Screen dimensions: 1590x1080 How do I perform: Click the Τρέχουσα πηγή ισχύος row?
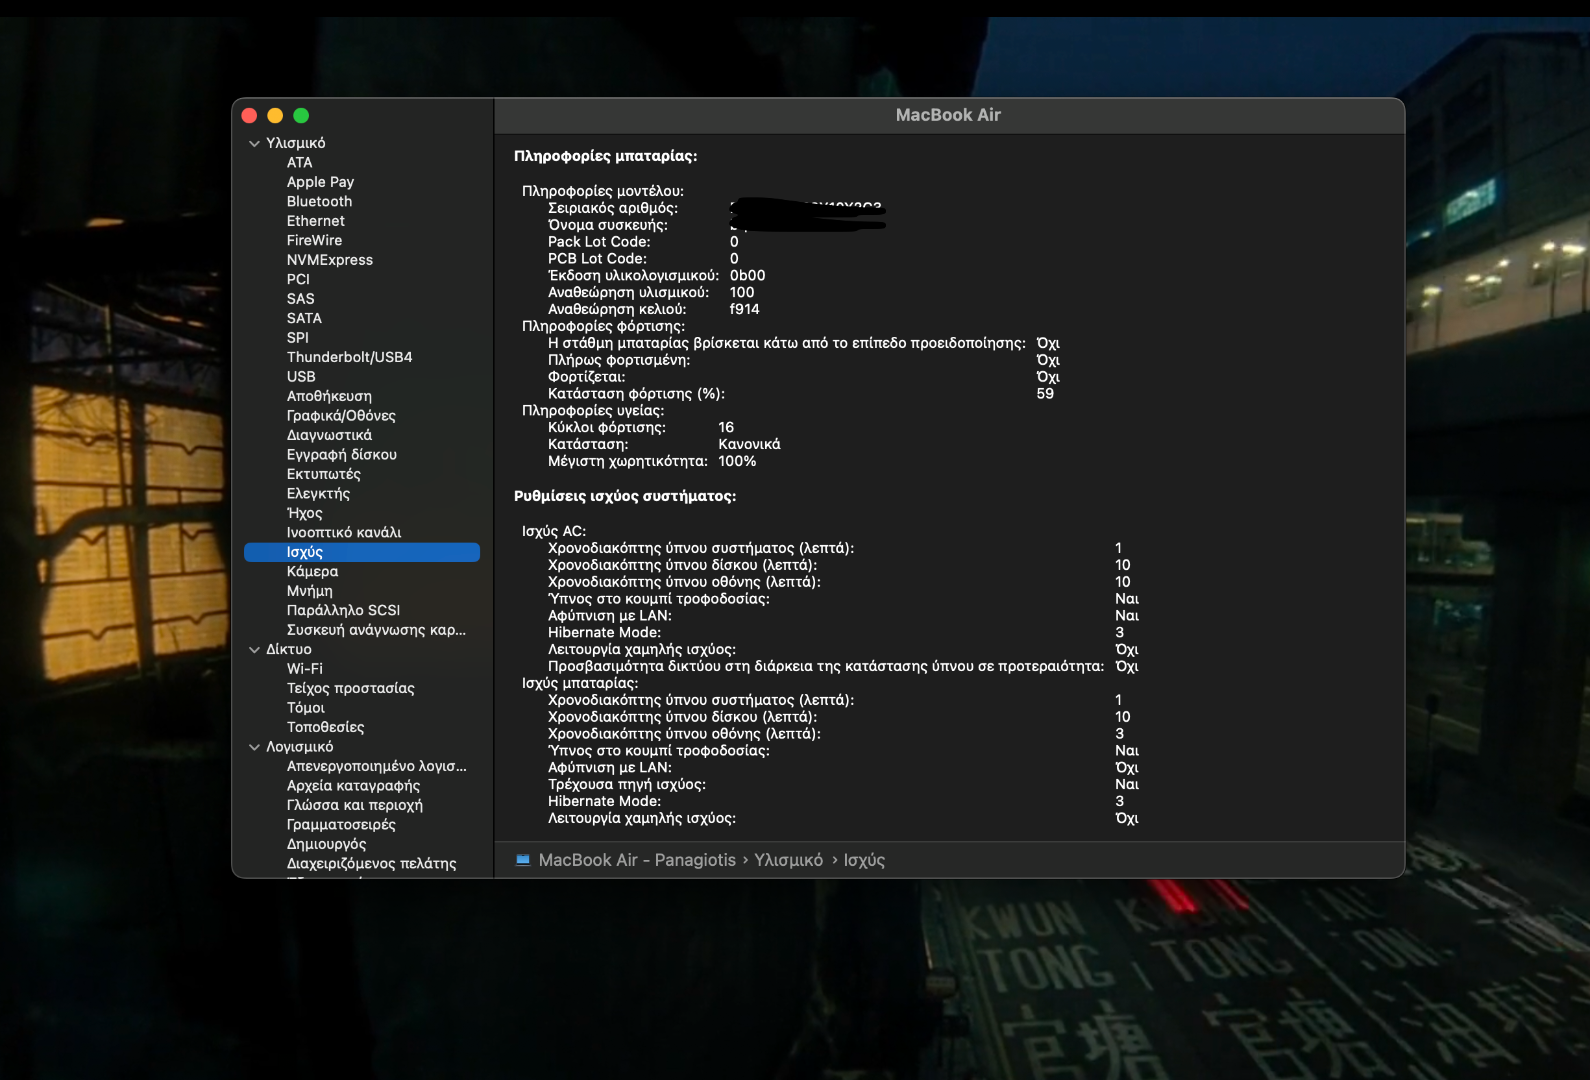(843, 785)
